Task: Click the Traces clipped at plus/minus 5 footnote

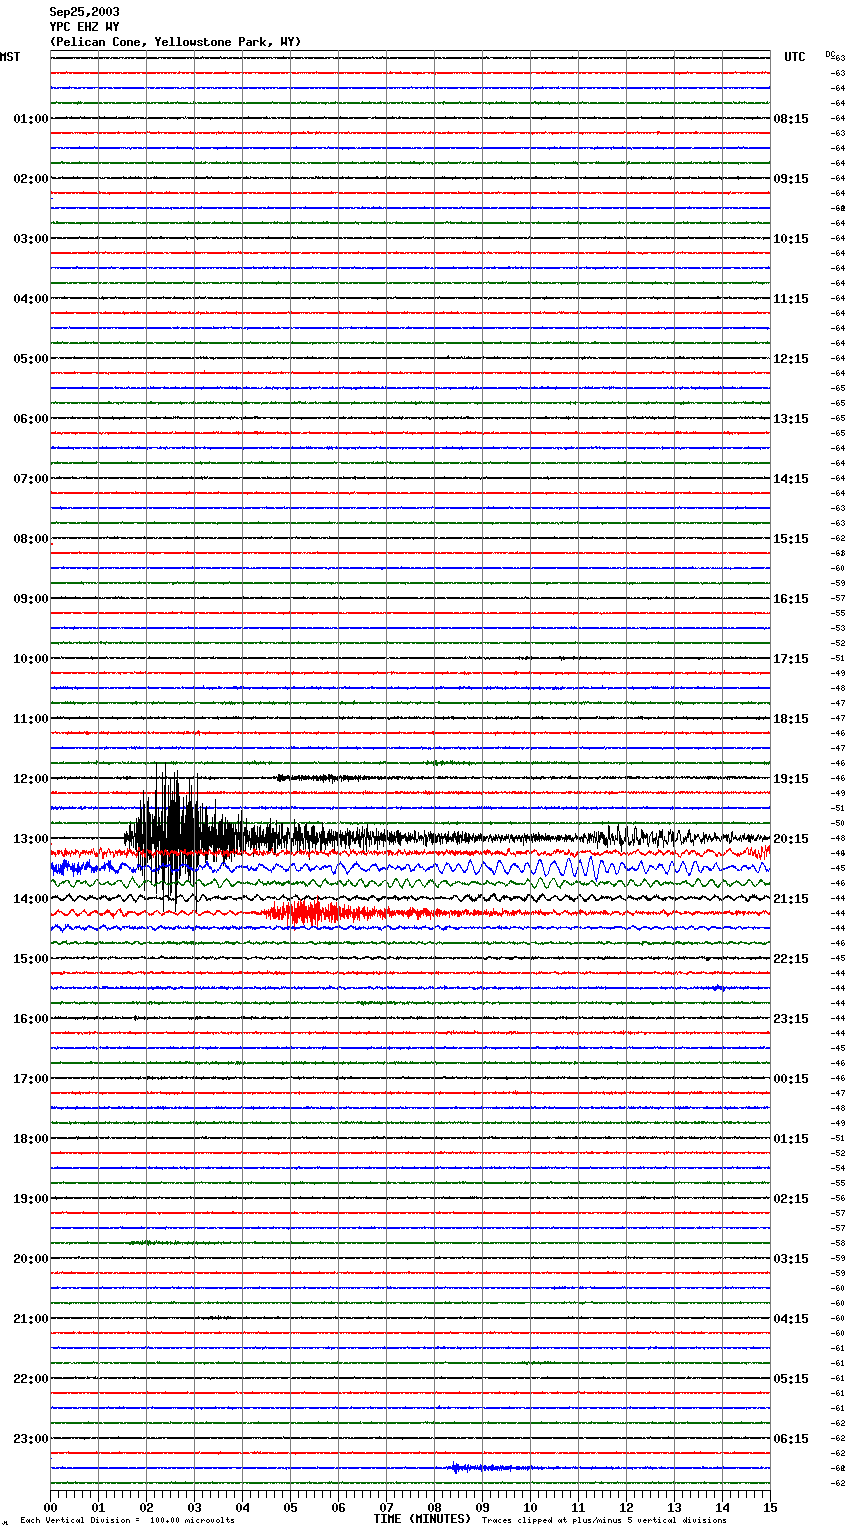Action: pos(604,1521)
